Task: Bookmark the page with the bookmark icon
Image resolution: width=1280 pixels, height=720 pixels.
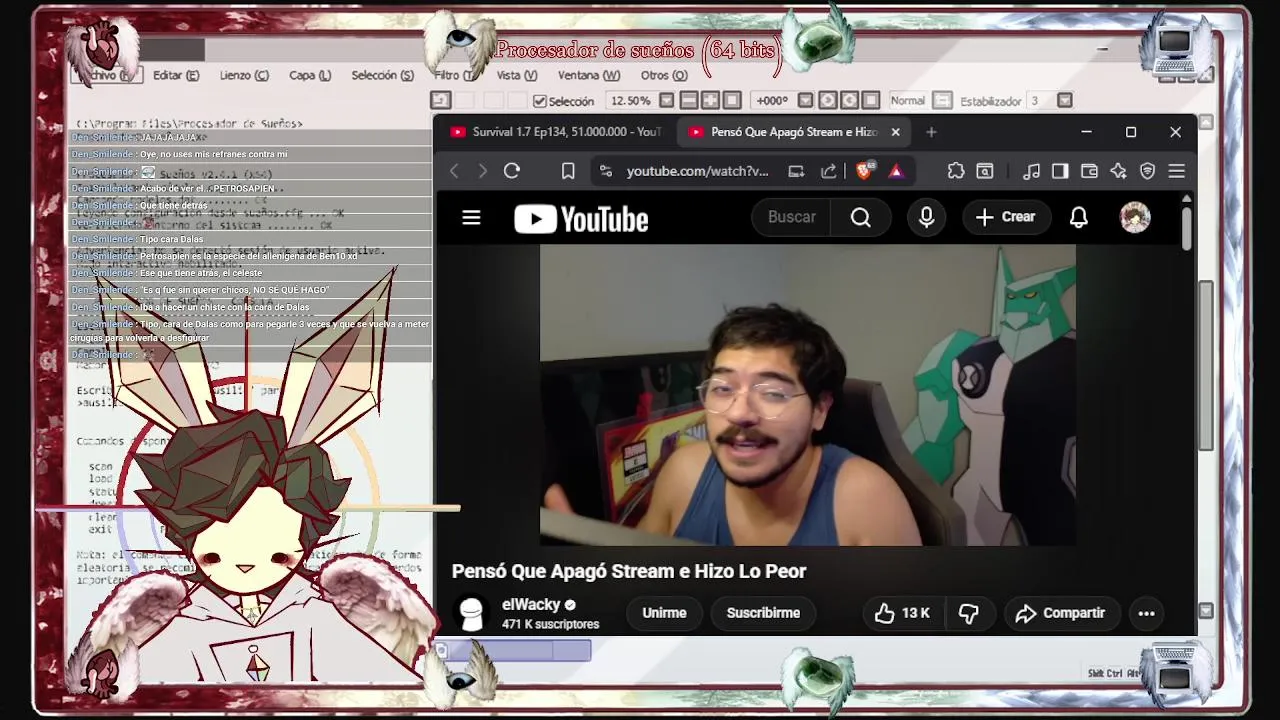Action: pos(568,171)
